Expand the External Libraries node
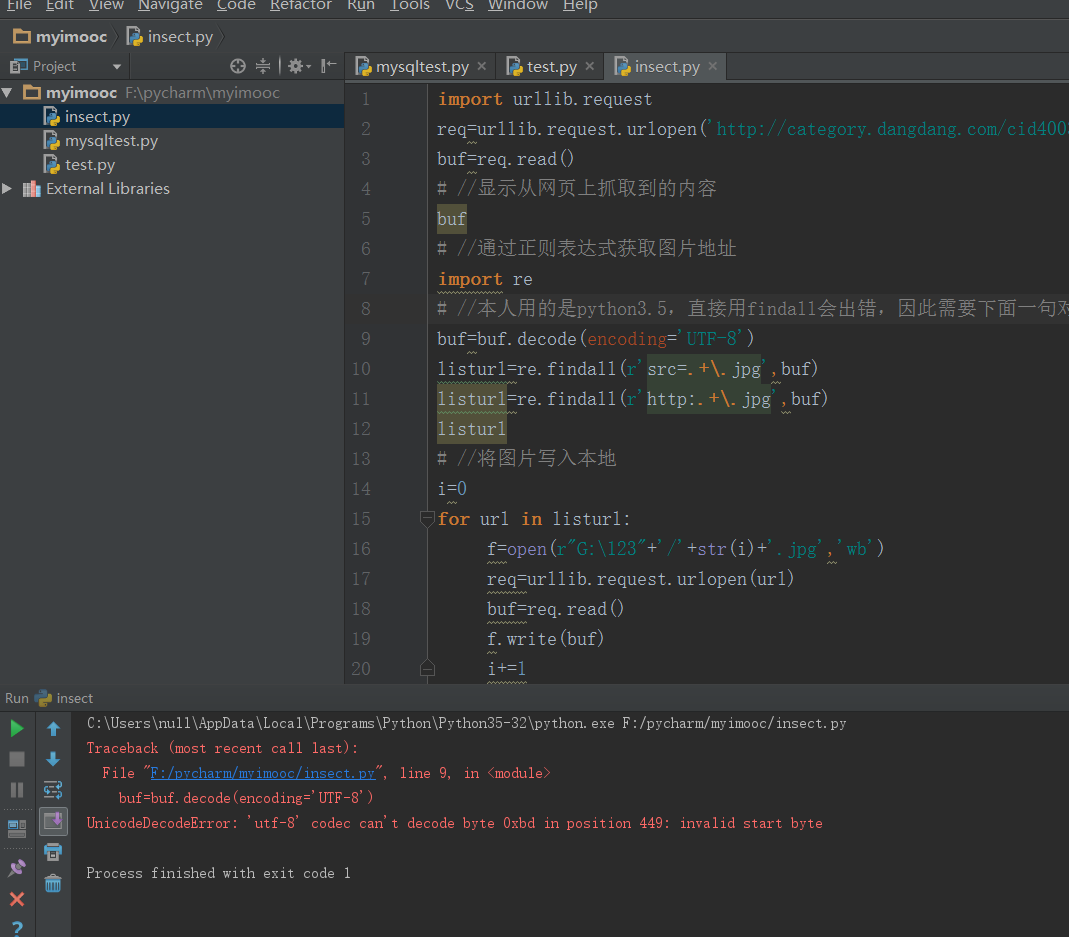 pos(8,188)
